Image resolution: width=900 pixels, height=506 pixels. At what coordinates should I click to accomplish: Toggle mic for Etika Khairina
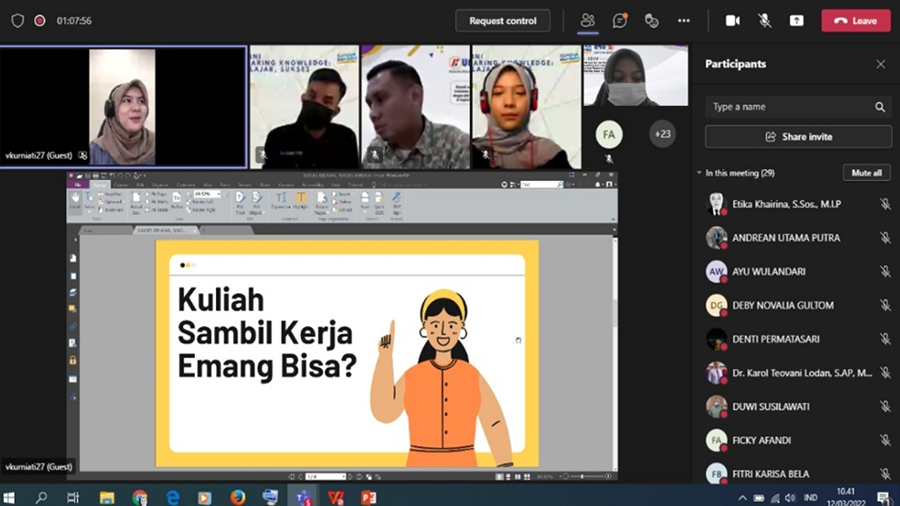(885, 204)
